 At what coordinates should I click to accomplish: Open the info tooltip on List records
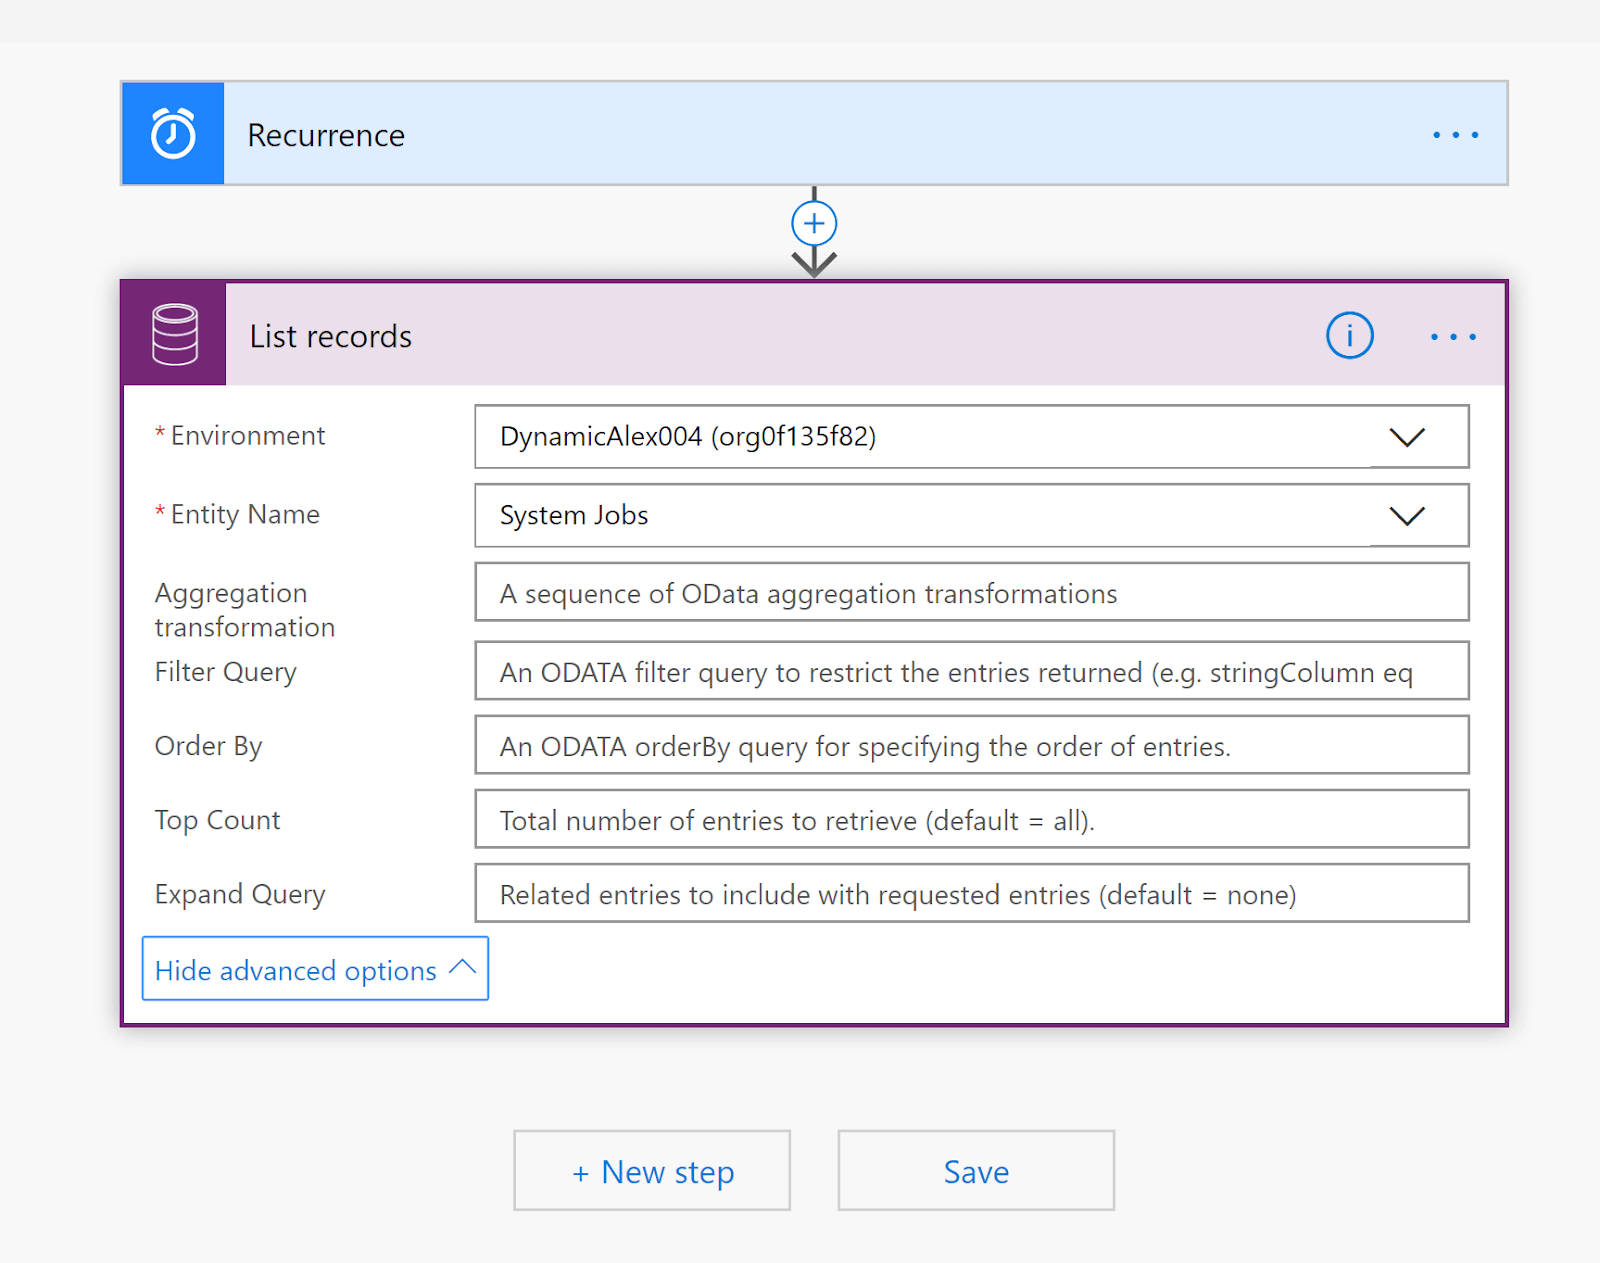pyautogui.click(x=1349, y=336)
